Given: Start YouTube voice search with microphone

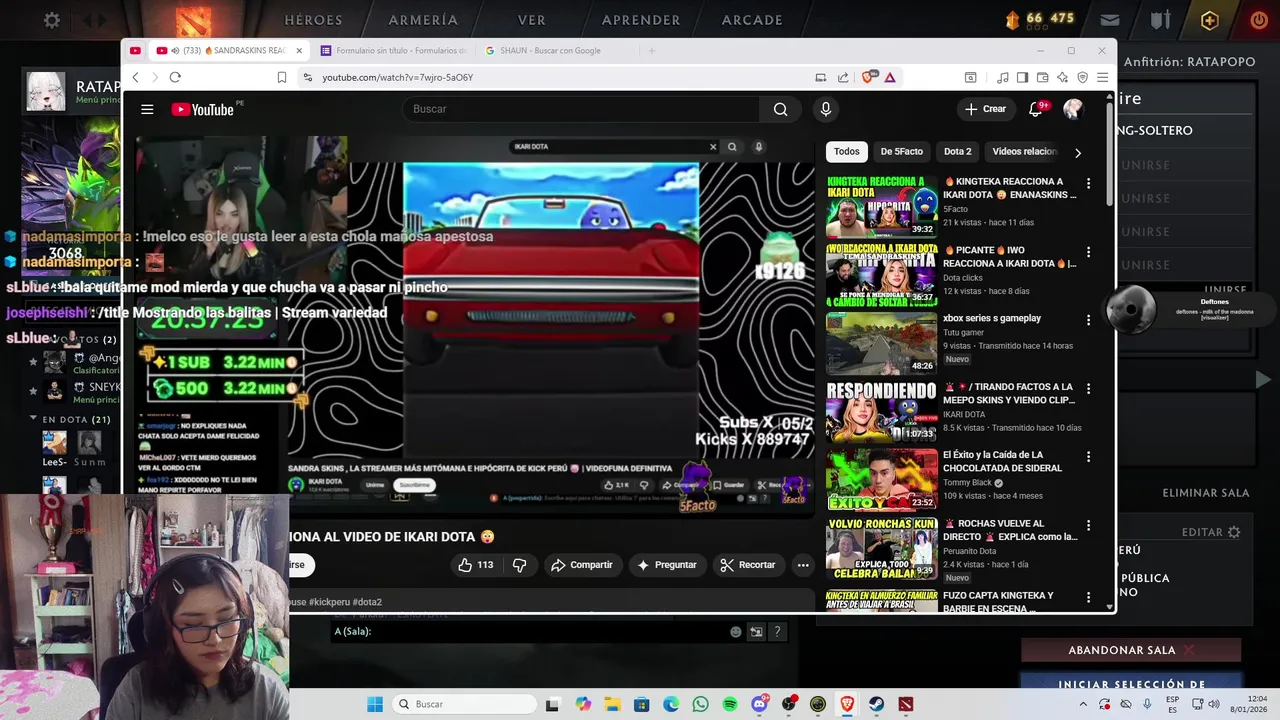Looking at the screenshot, I should click(x=825, y=109).
